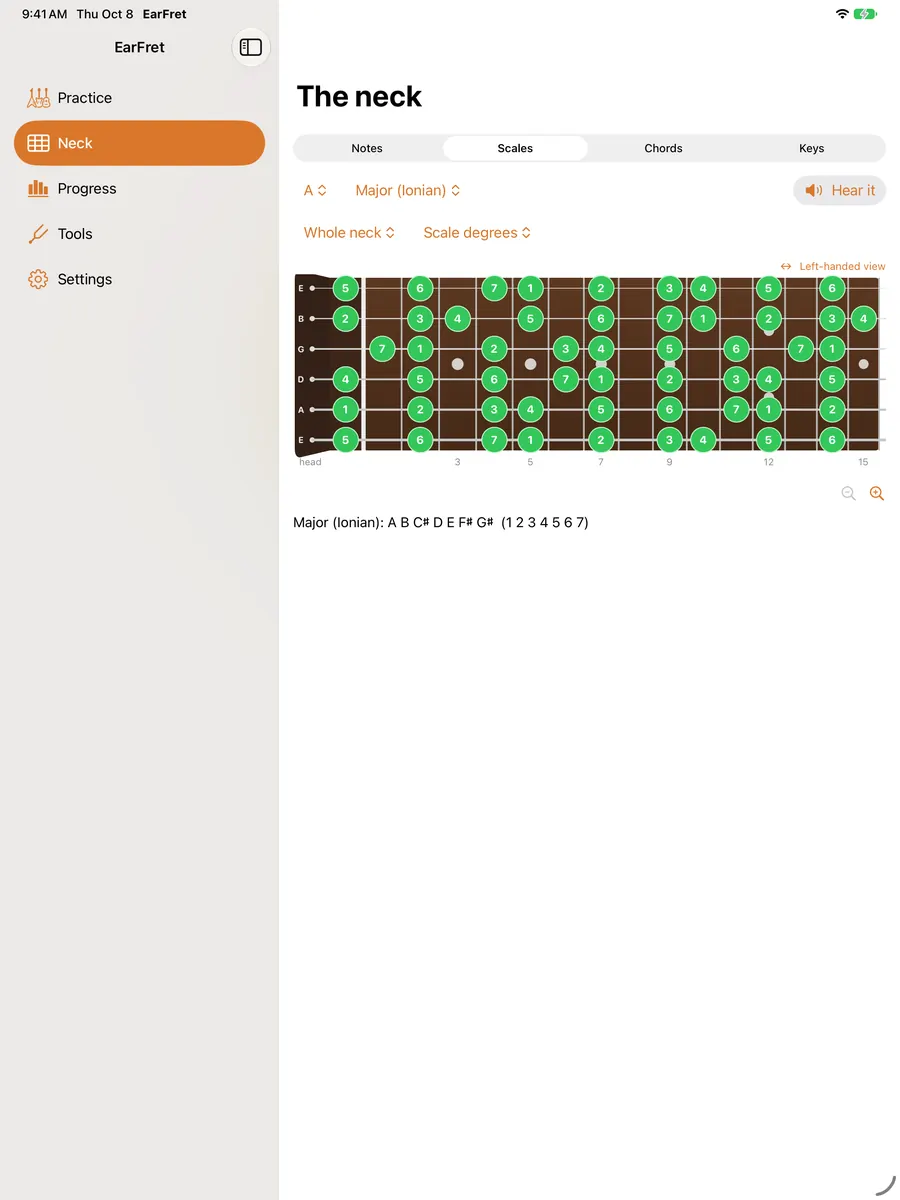This screenshot has width=900, height=1200.
Task: Open the root note A dropdown
Action: [315, 190]
